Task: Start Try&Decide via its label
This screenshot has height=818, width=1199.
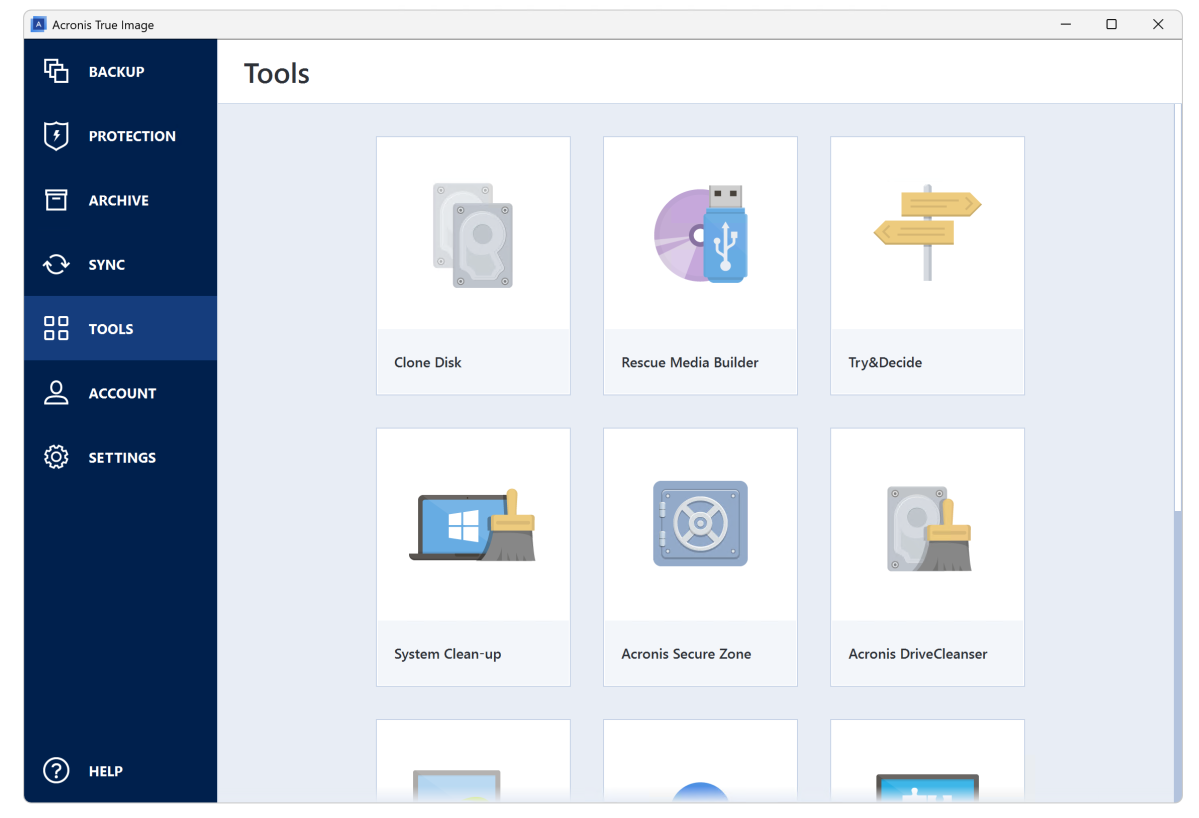Action: [x=885, y=362]
